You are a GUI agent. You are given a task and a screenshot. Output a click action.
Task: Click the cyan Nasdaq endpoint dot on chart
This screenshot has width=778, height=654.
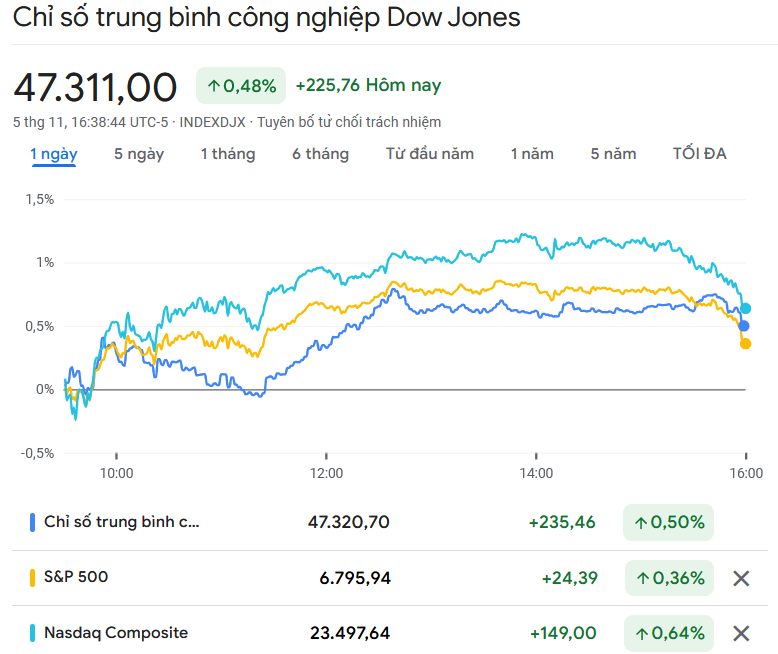click(x=746, y=308)
